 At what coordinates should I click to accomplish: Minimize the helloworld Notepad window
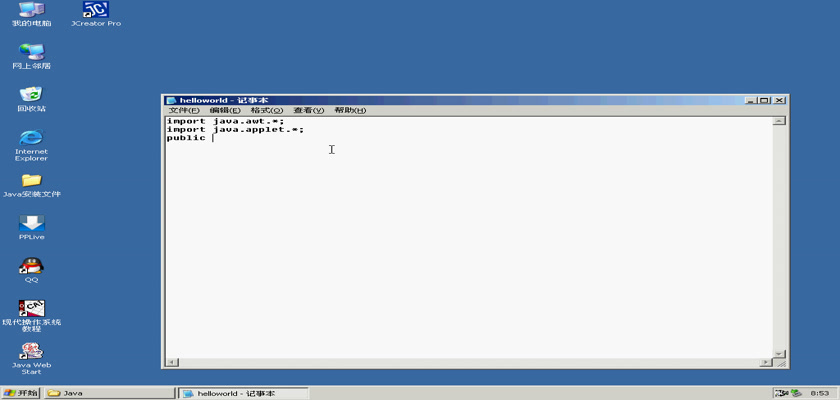[x=751, y=100]
